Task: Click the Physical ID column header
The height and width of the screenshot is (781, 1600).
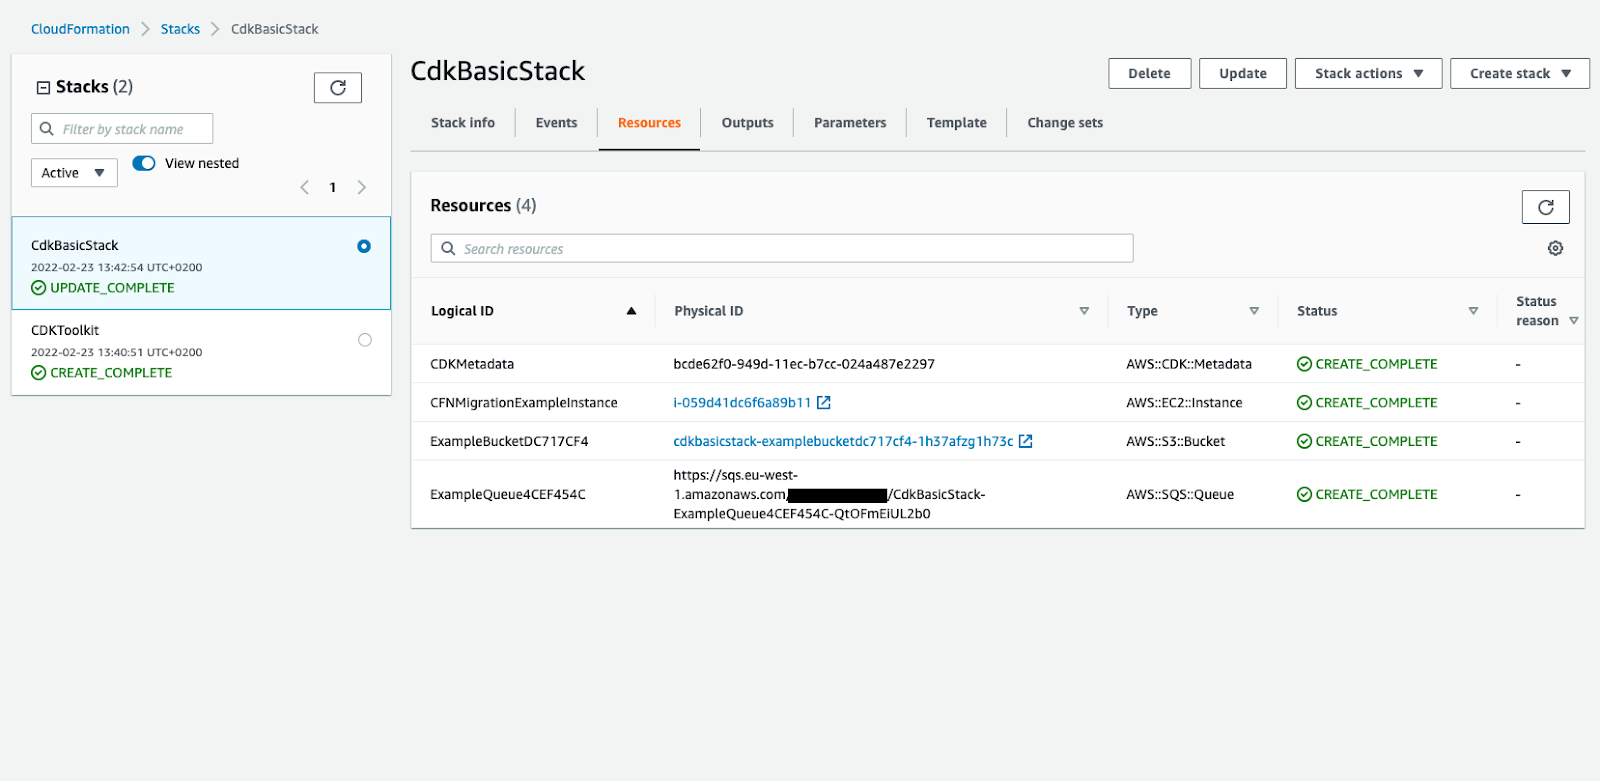Action: [x=708, y=311]
